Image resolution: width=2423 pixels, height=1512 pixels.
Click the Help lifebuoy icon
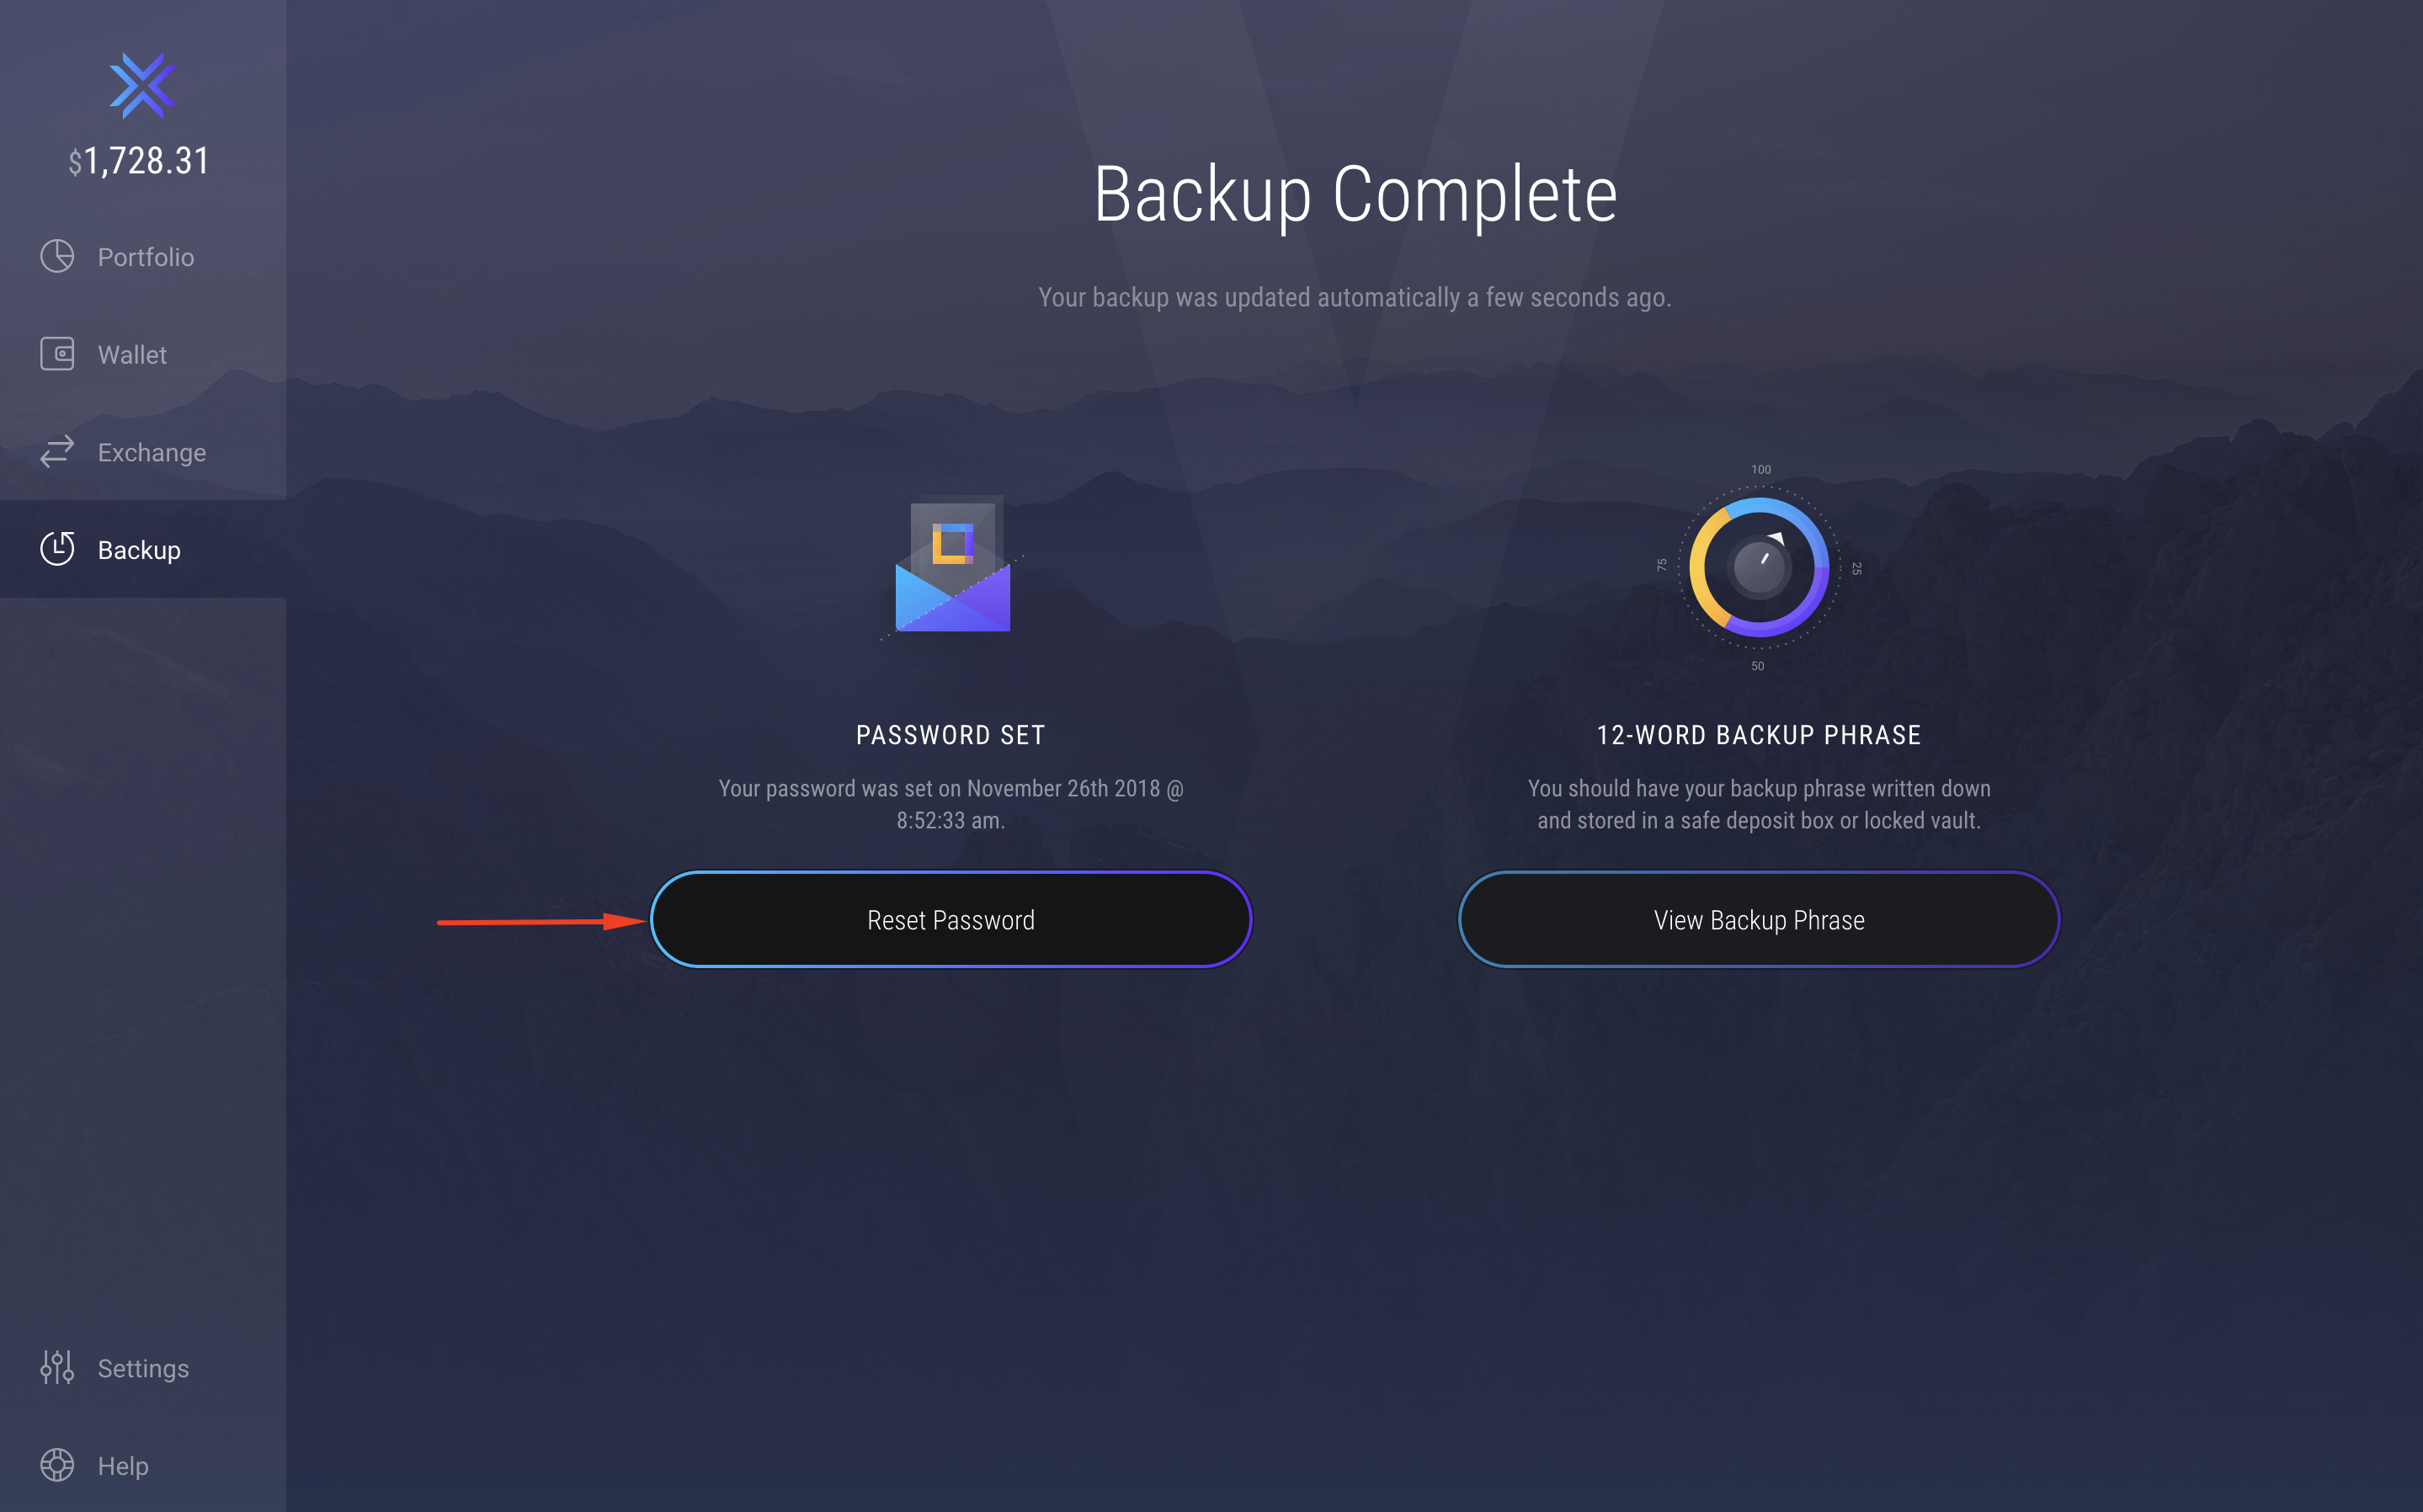57,1465
